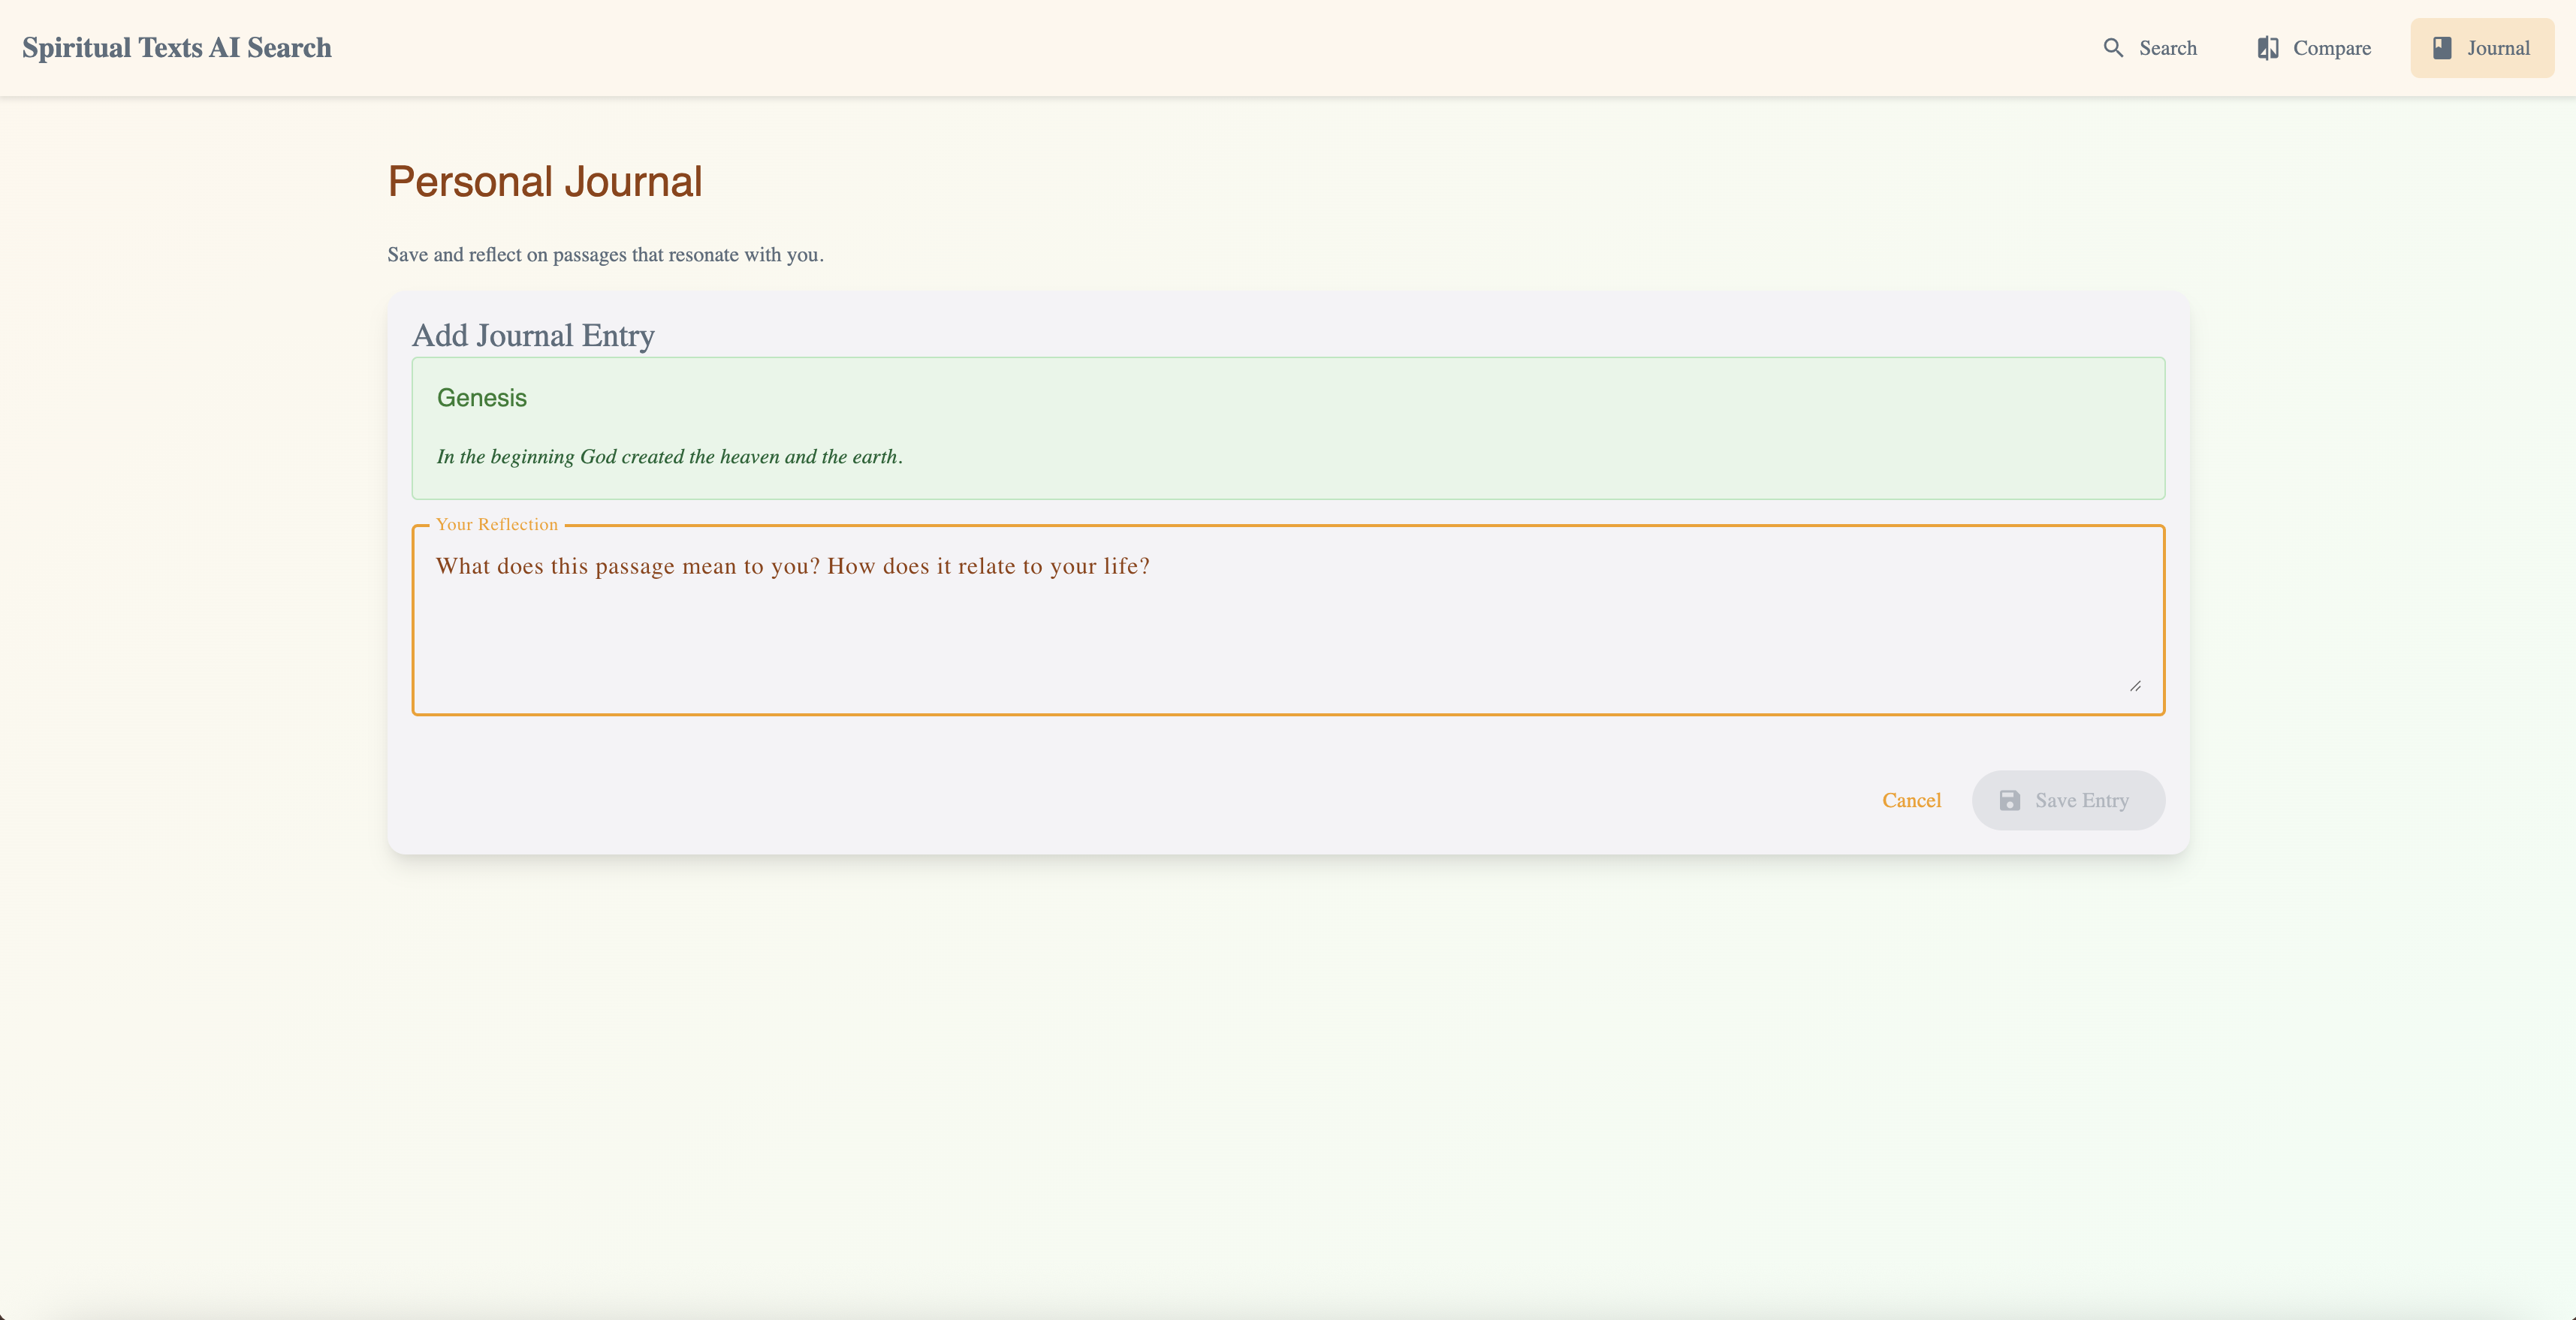The height and width of the screenshot is (1320, 2576).
Task: Click the quoted Genesis verse text
Action: 669,457
